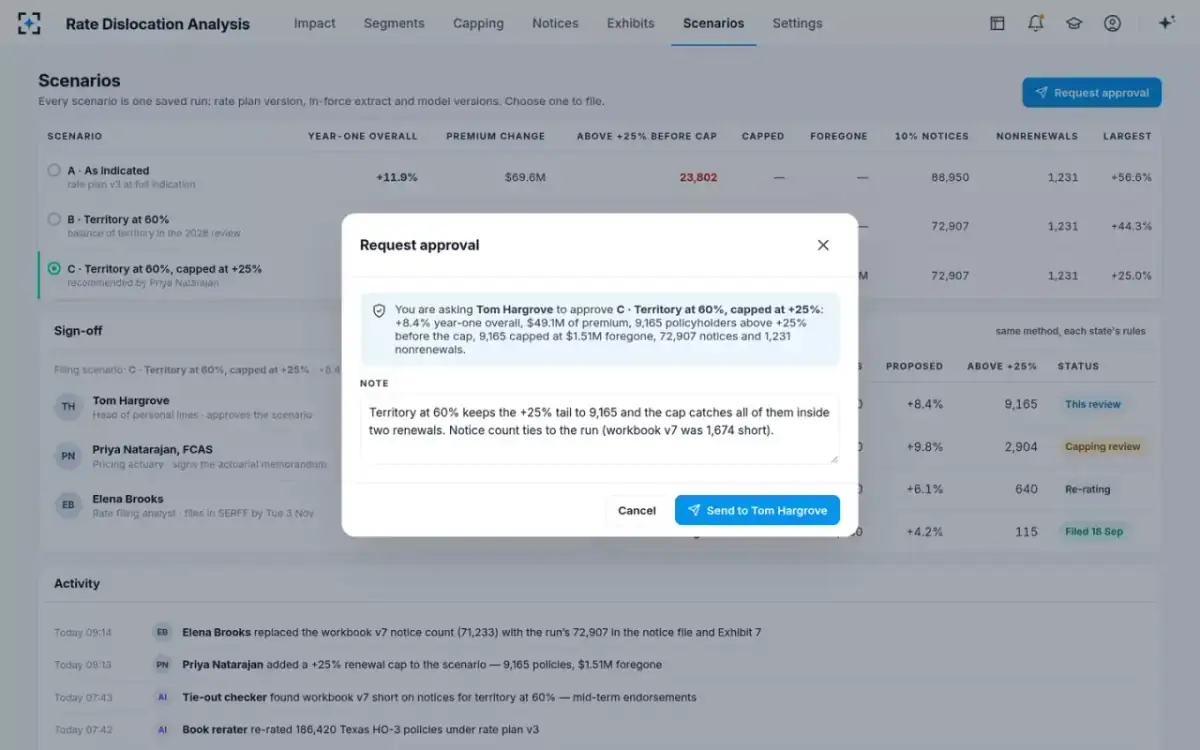
Task: Click the 'Capping review' status badge
Action: [1102, 447]
